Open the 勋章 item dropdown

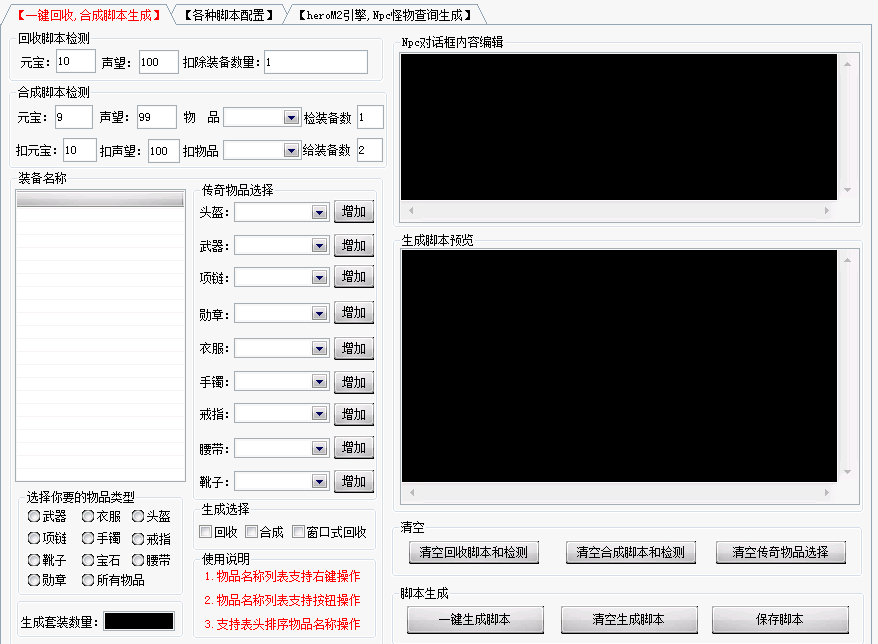319,313
